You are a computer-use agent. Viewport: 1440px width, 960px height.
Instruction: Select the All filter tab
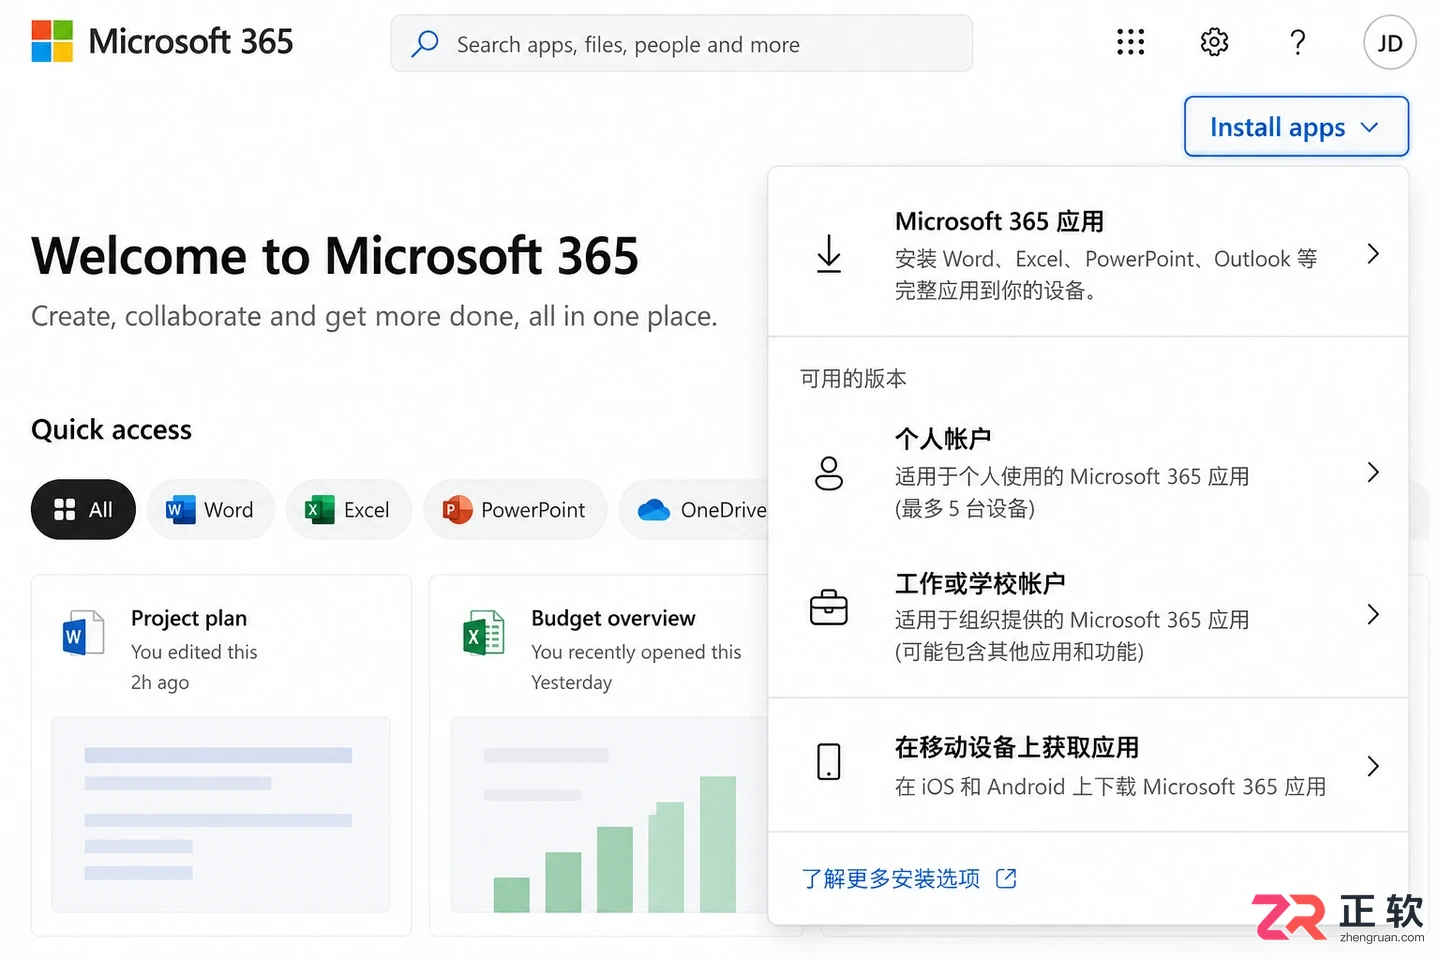pyautogui.click(x=83, y=510)
